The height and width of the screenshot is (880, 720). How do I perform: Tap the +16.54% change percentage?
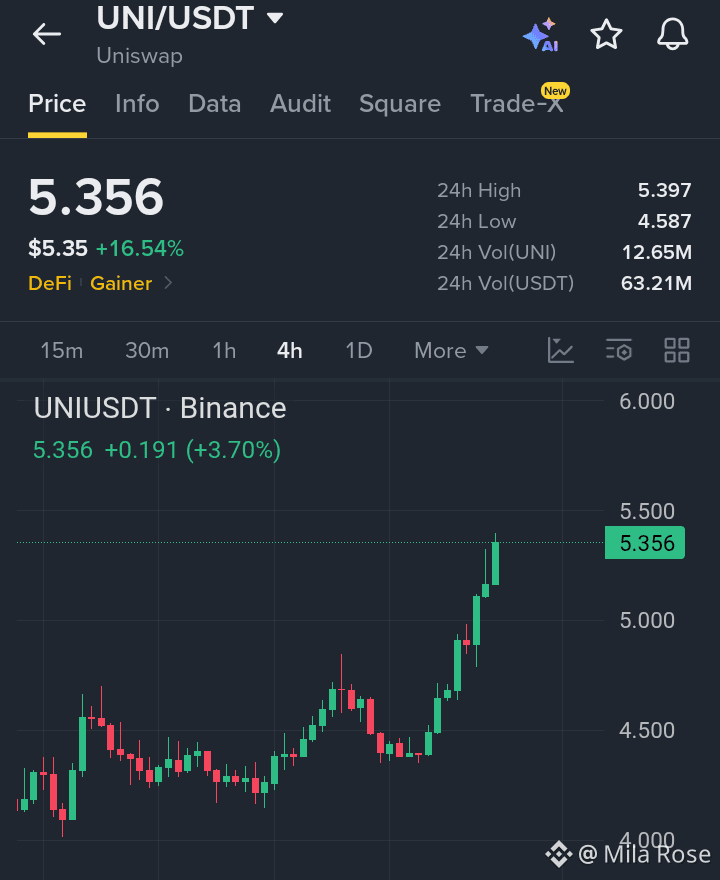pyautogui.click(x=140, y=248)
